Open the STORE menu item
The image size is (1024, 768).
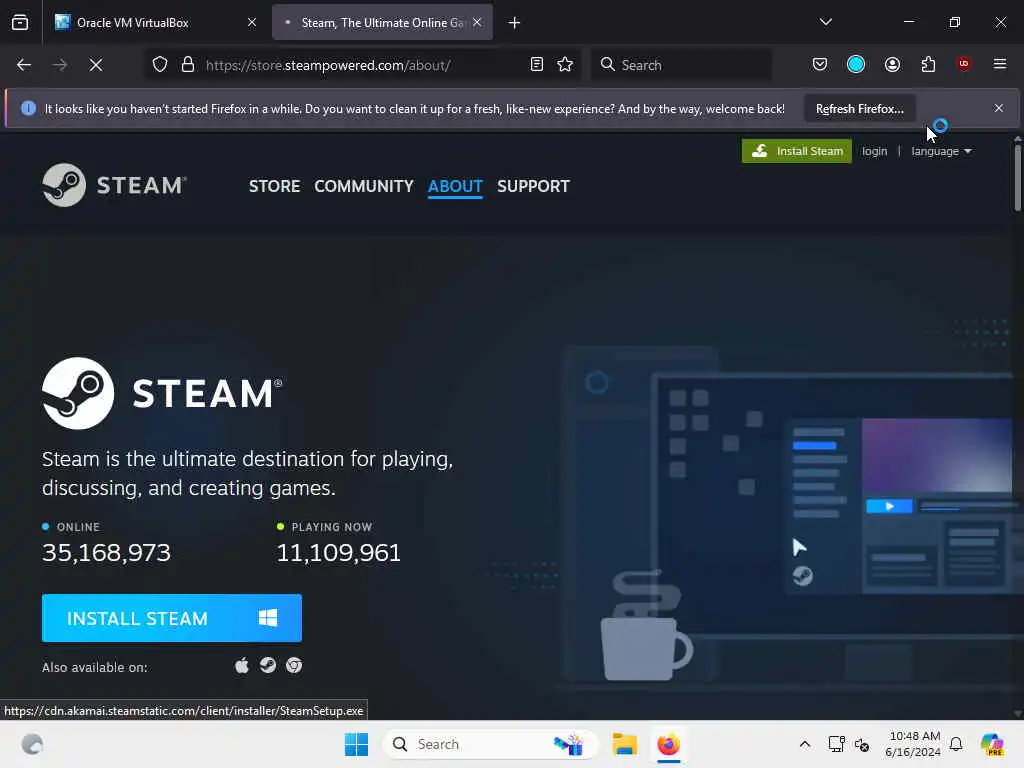(x=274, y=187)
